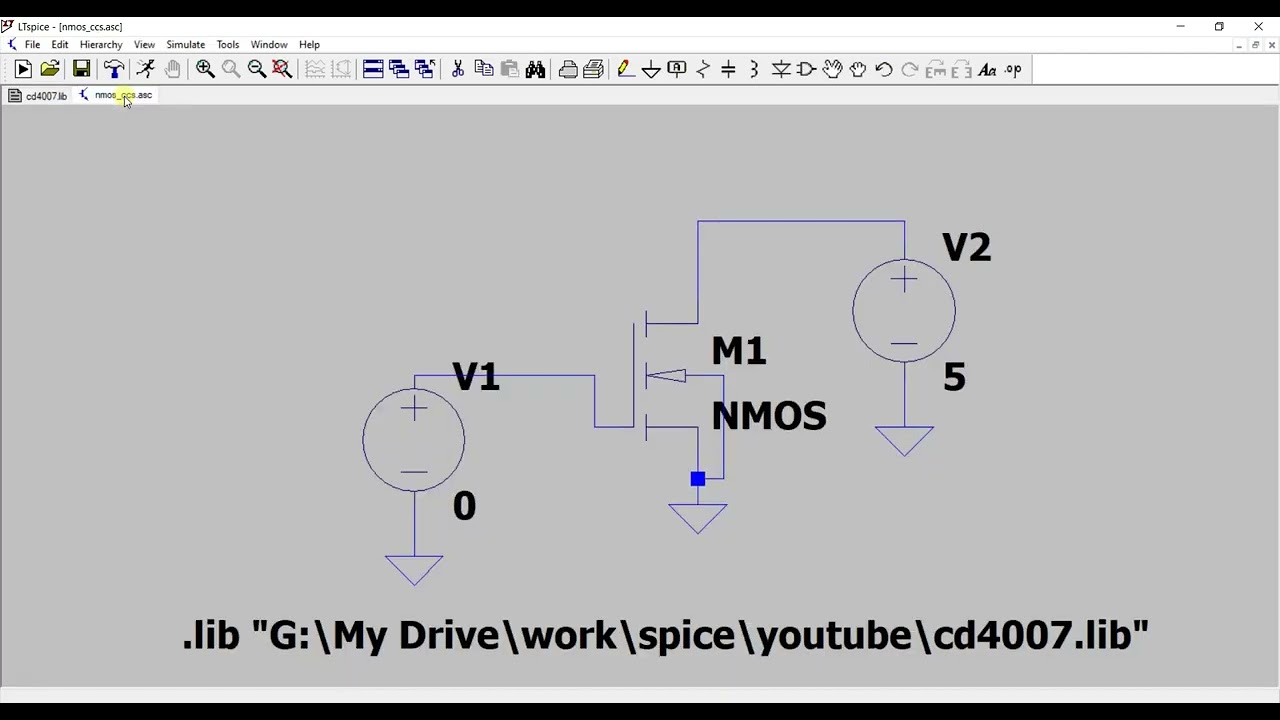
Task: Click the .lib cd4007.lib directive text
Action: [x=666, y=635]
